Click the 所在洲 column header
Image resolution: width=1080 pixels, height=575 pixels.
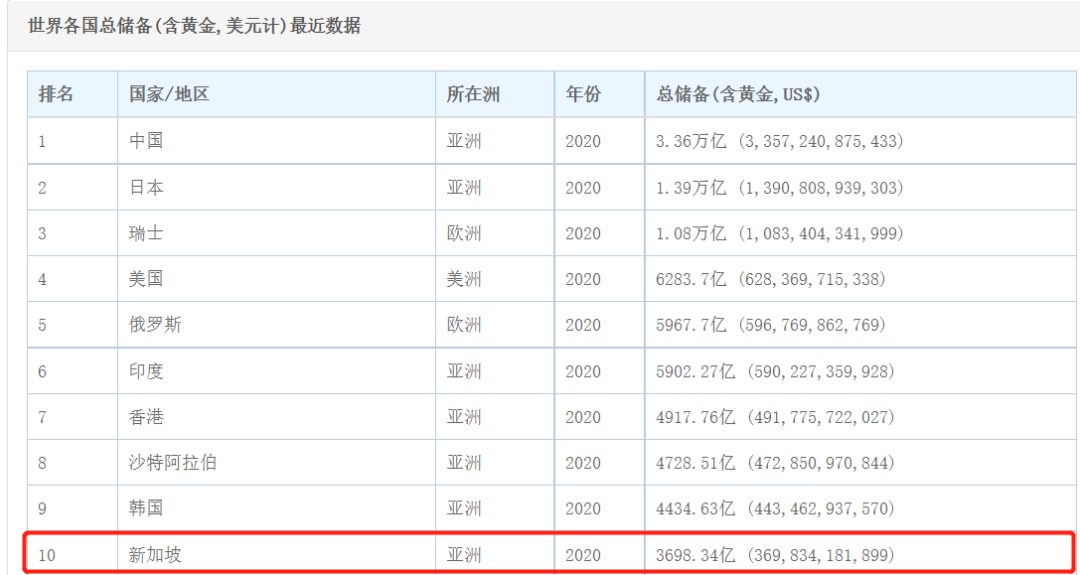click(495, 94)
